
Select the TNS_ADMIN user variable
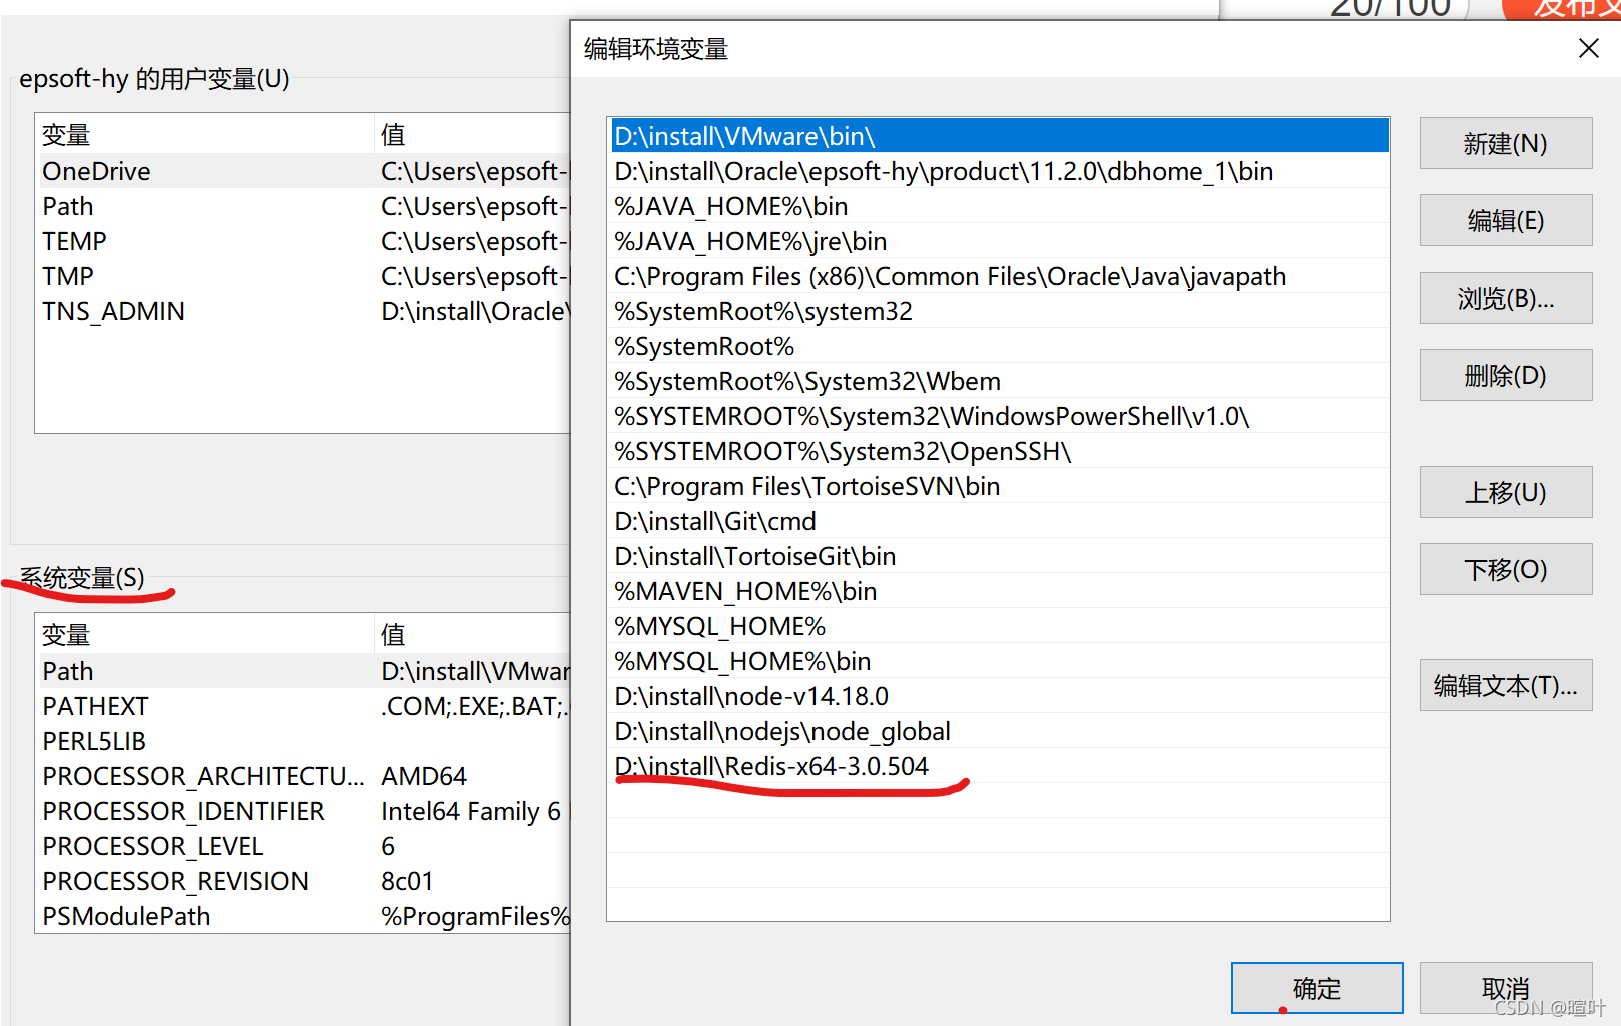(303, 311)
